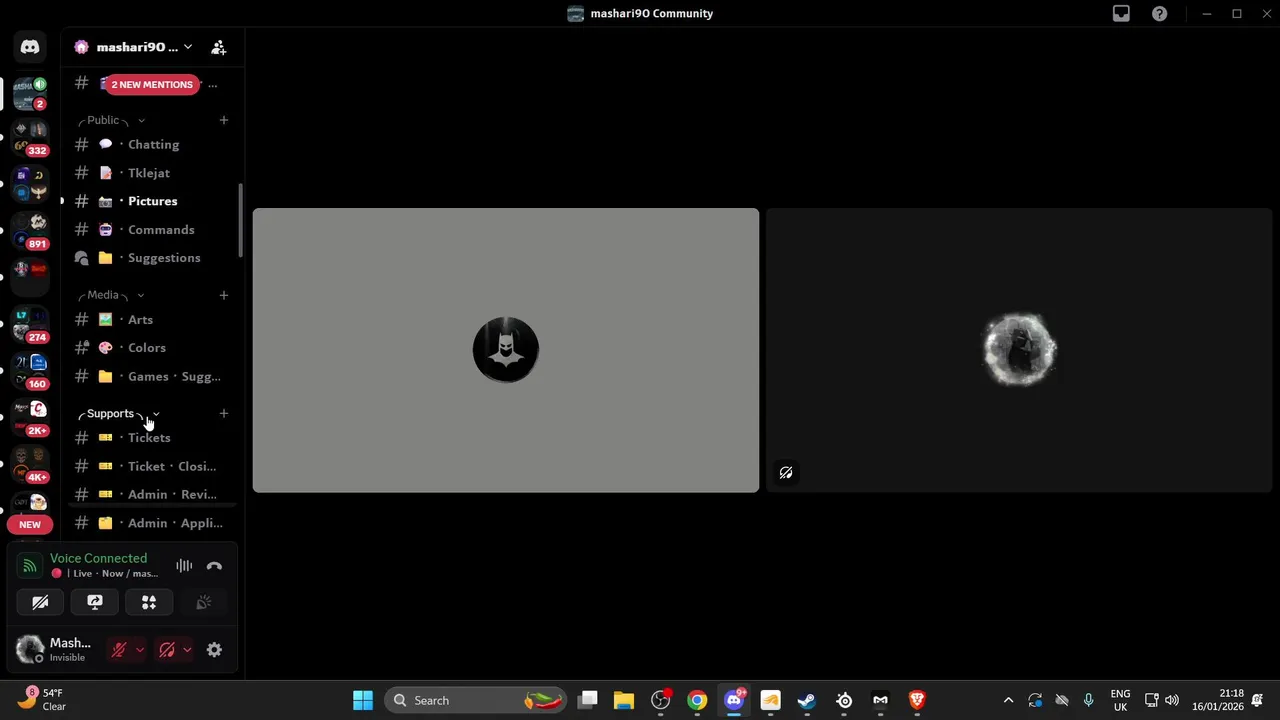Click the channel list scrollbar
Image resolution: width=1280 pixels, height=720 pixels.
[240, 220]
